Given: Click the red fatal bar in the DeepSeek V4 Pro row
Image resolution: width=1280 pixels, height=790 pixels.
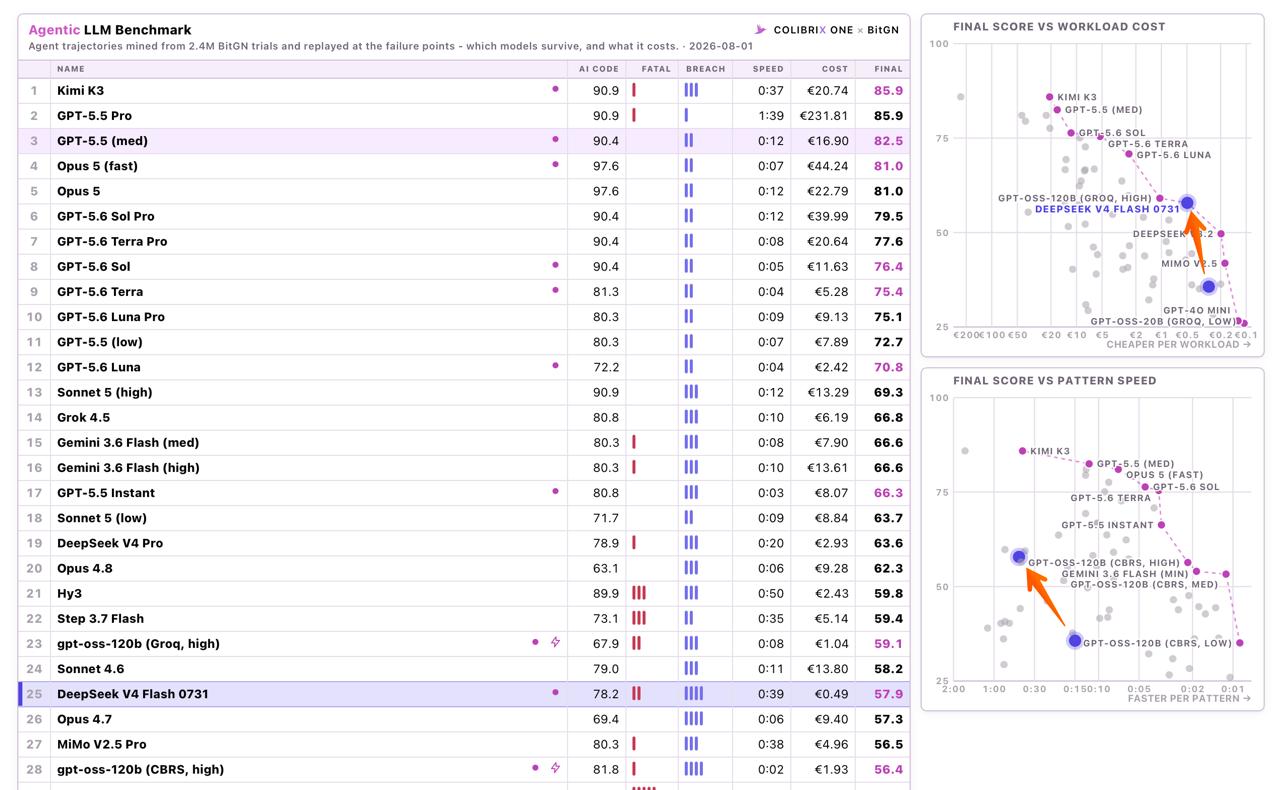Looking at the screenshot, I should pyautogui.click(x=634, y=543).
